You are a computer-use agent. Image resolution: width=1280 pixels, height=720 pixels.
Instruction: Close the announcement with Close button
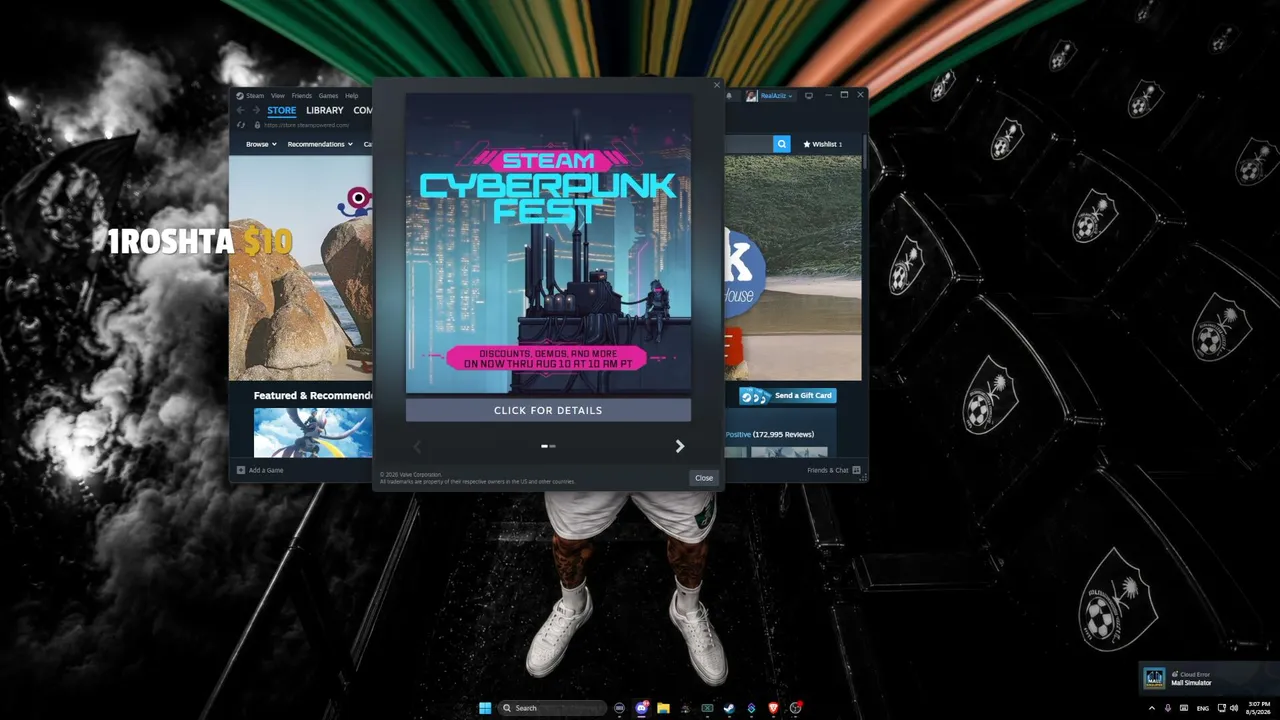pos(704,478)
